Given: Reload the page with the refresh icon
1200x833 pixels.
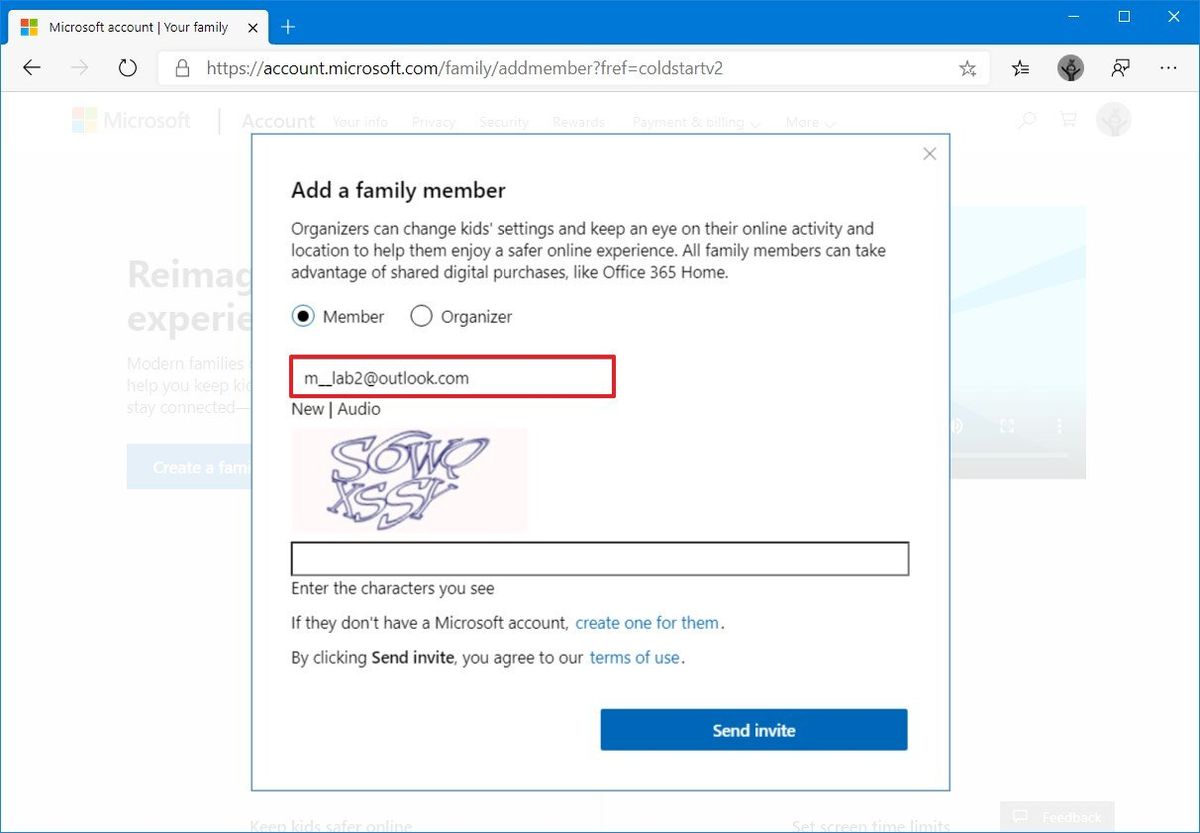Looking at the screenshot, I should click(127, 67).
